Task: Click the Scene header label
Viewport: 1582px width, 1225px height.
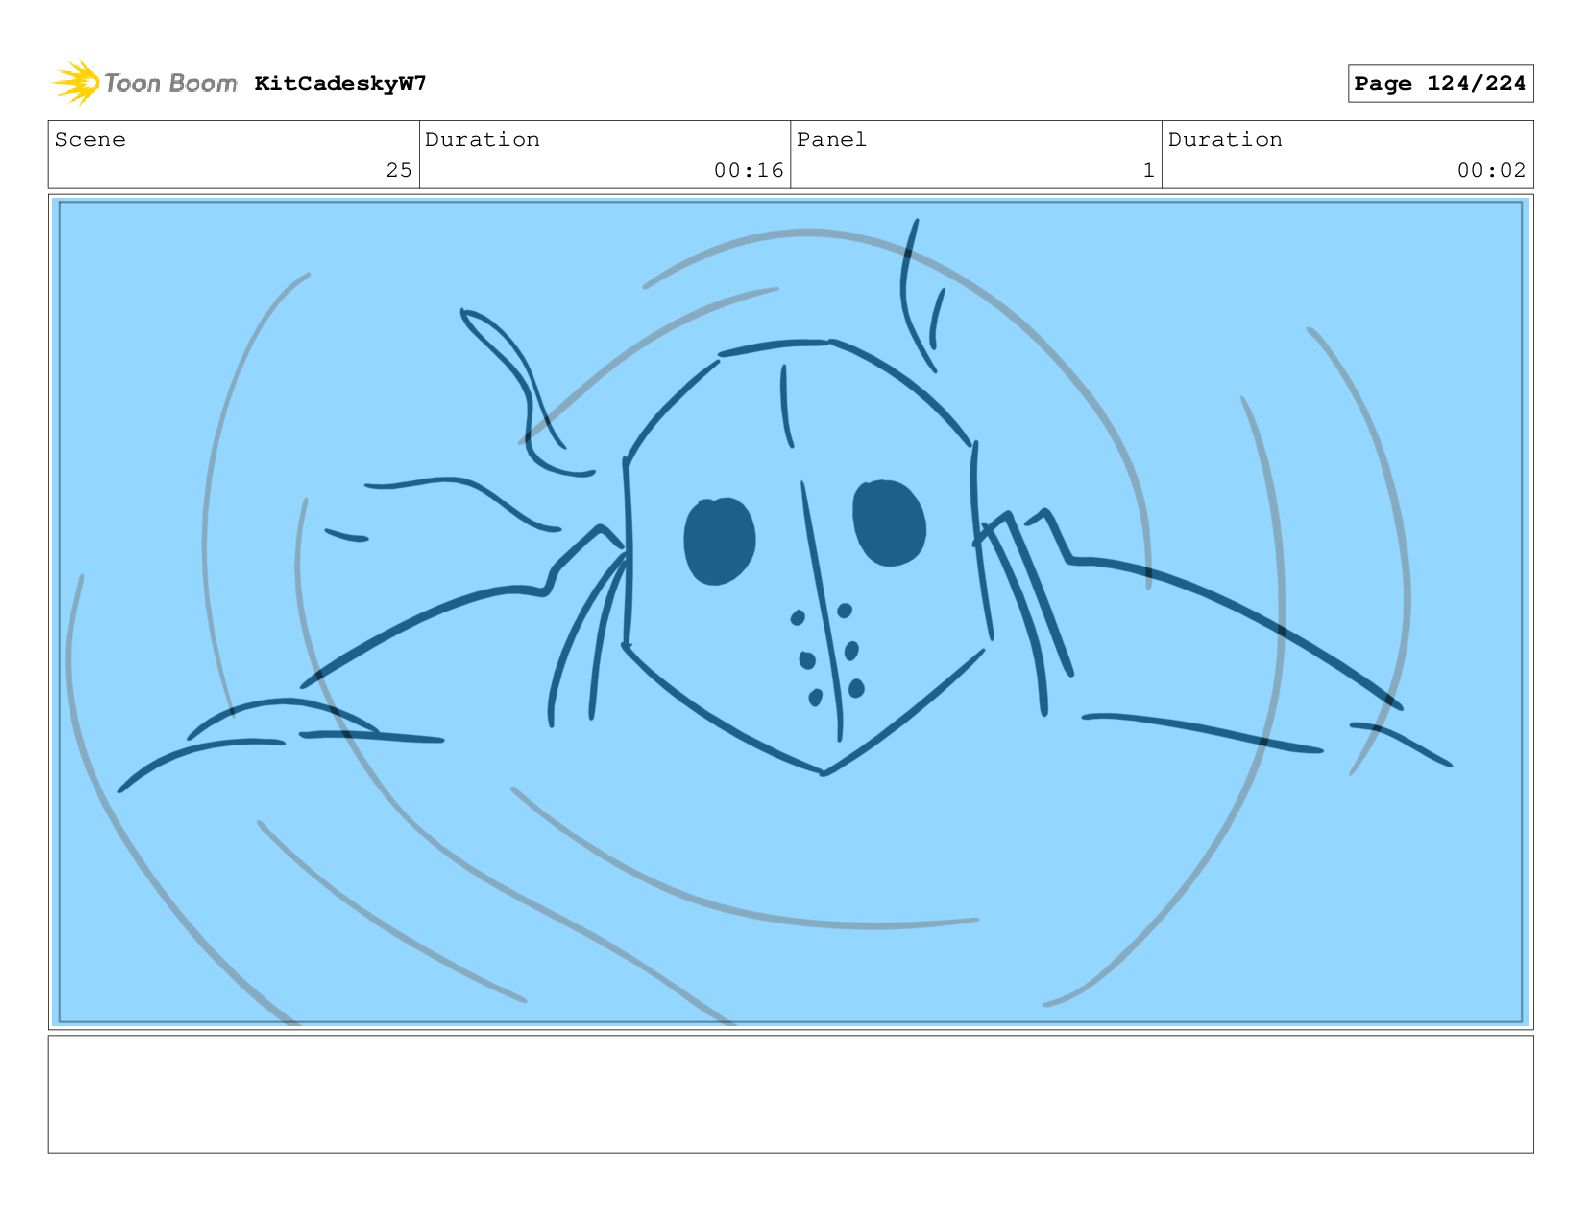Action: [x=90, y=140]
